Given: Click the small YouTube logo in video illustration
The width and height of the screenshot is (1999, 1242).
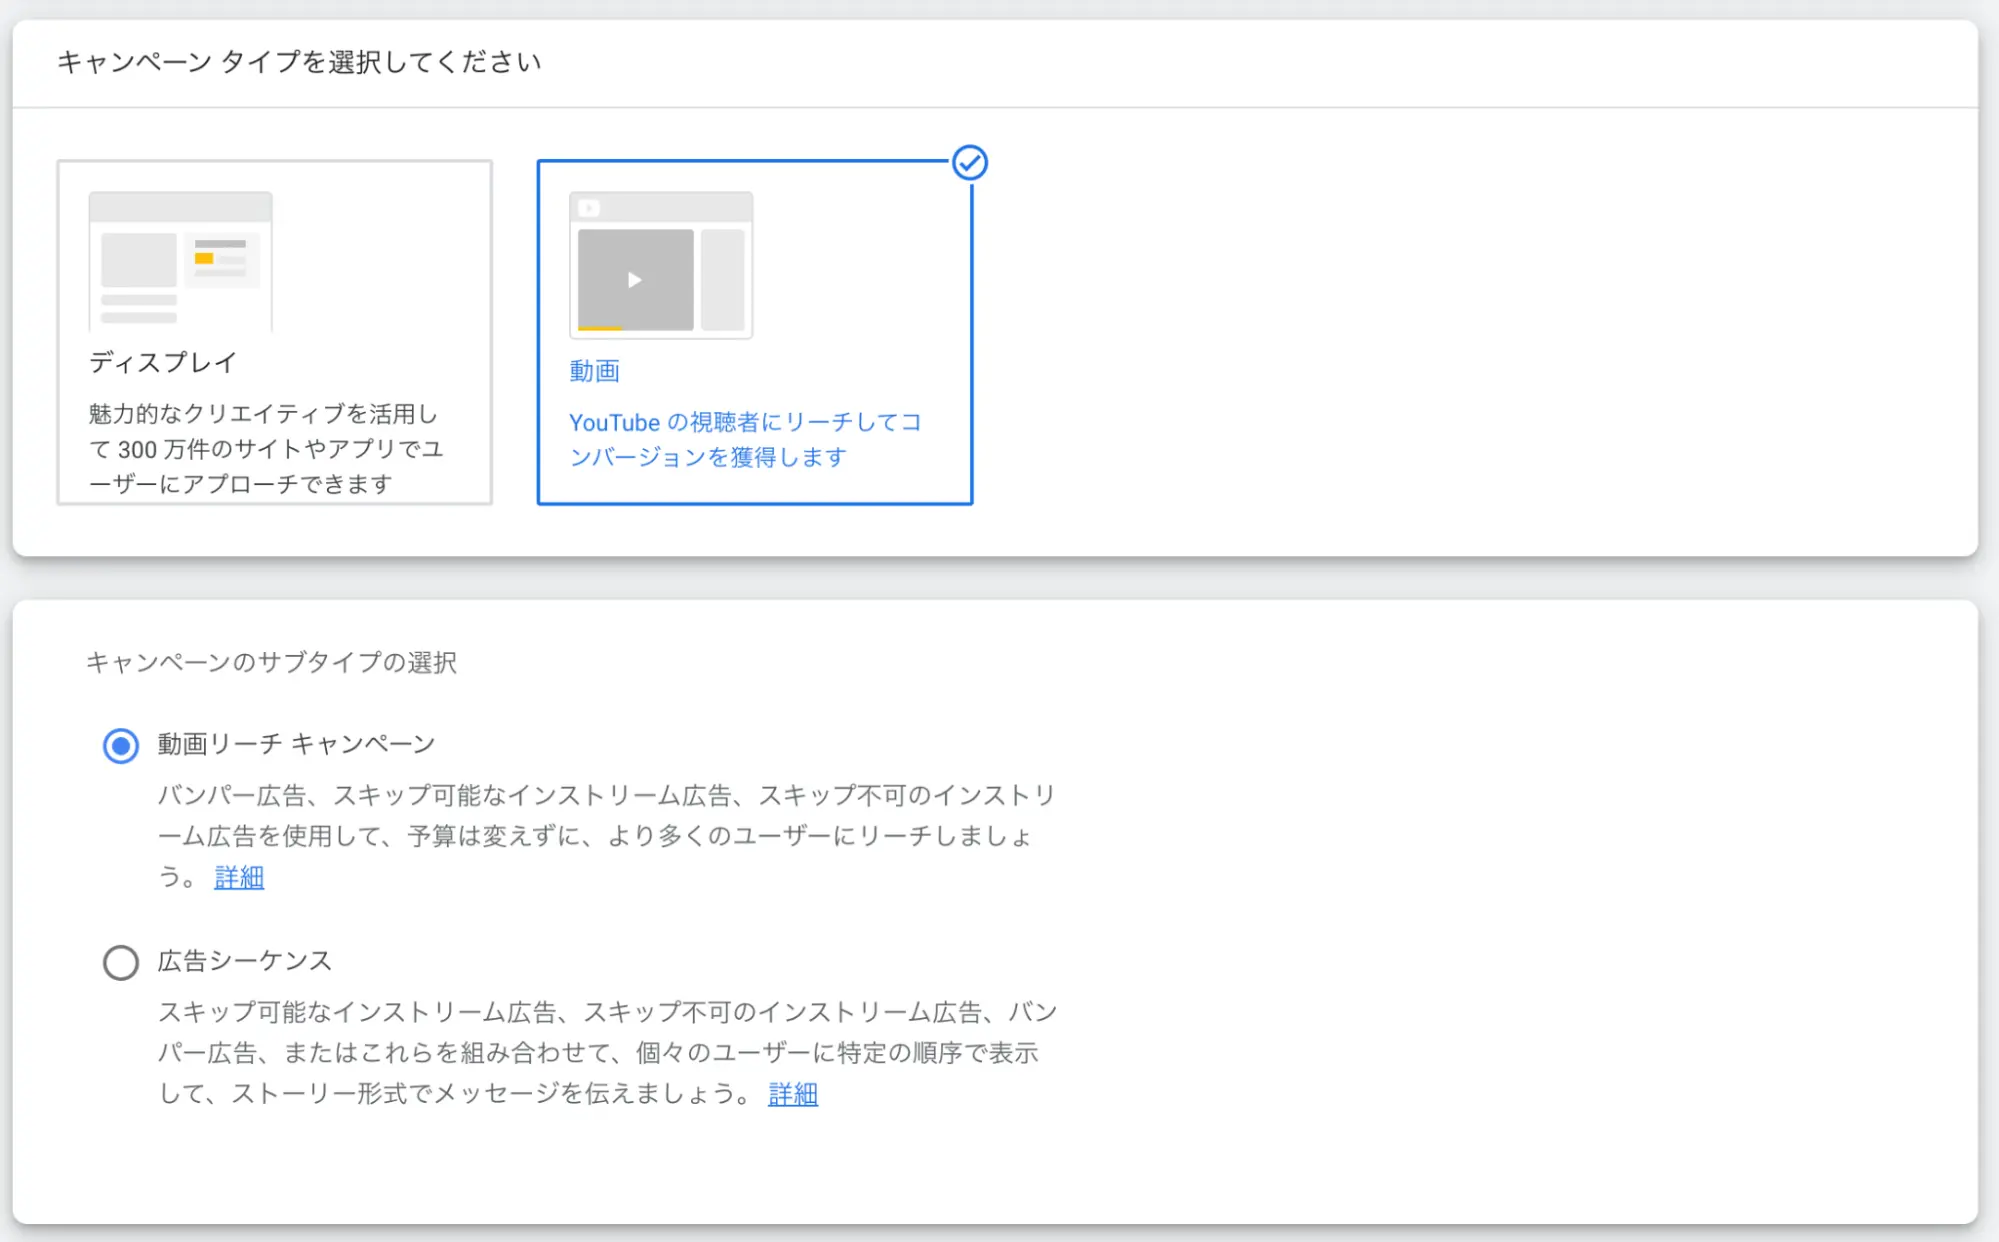Looking at the screenshot, I should point(589,208).
